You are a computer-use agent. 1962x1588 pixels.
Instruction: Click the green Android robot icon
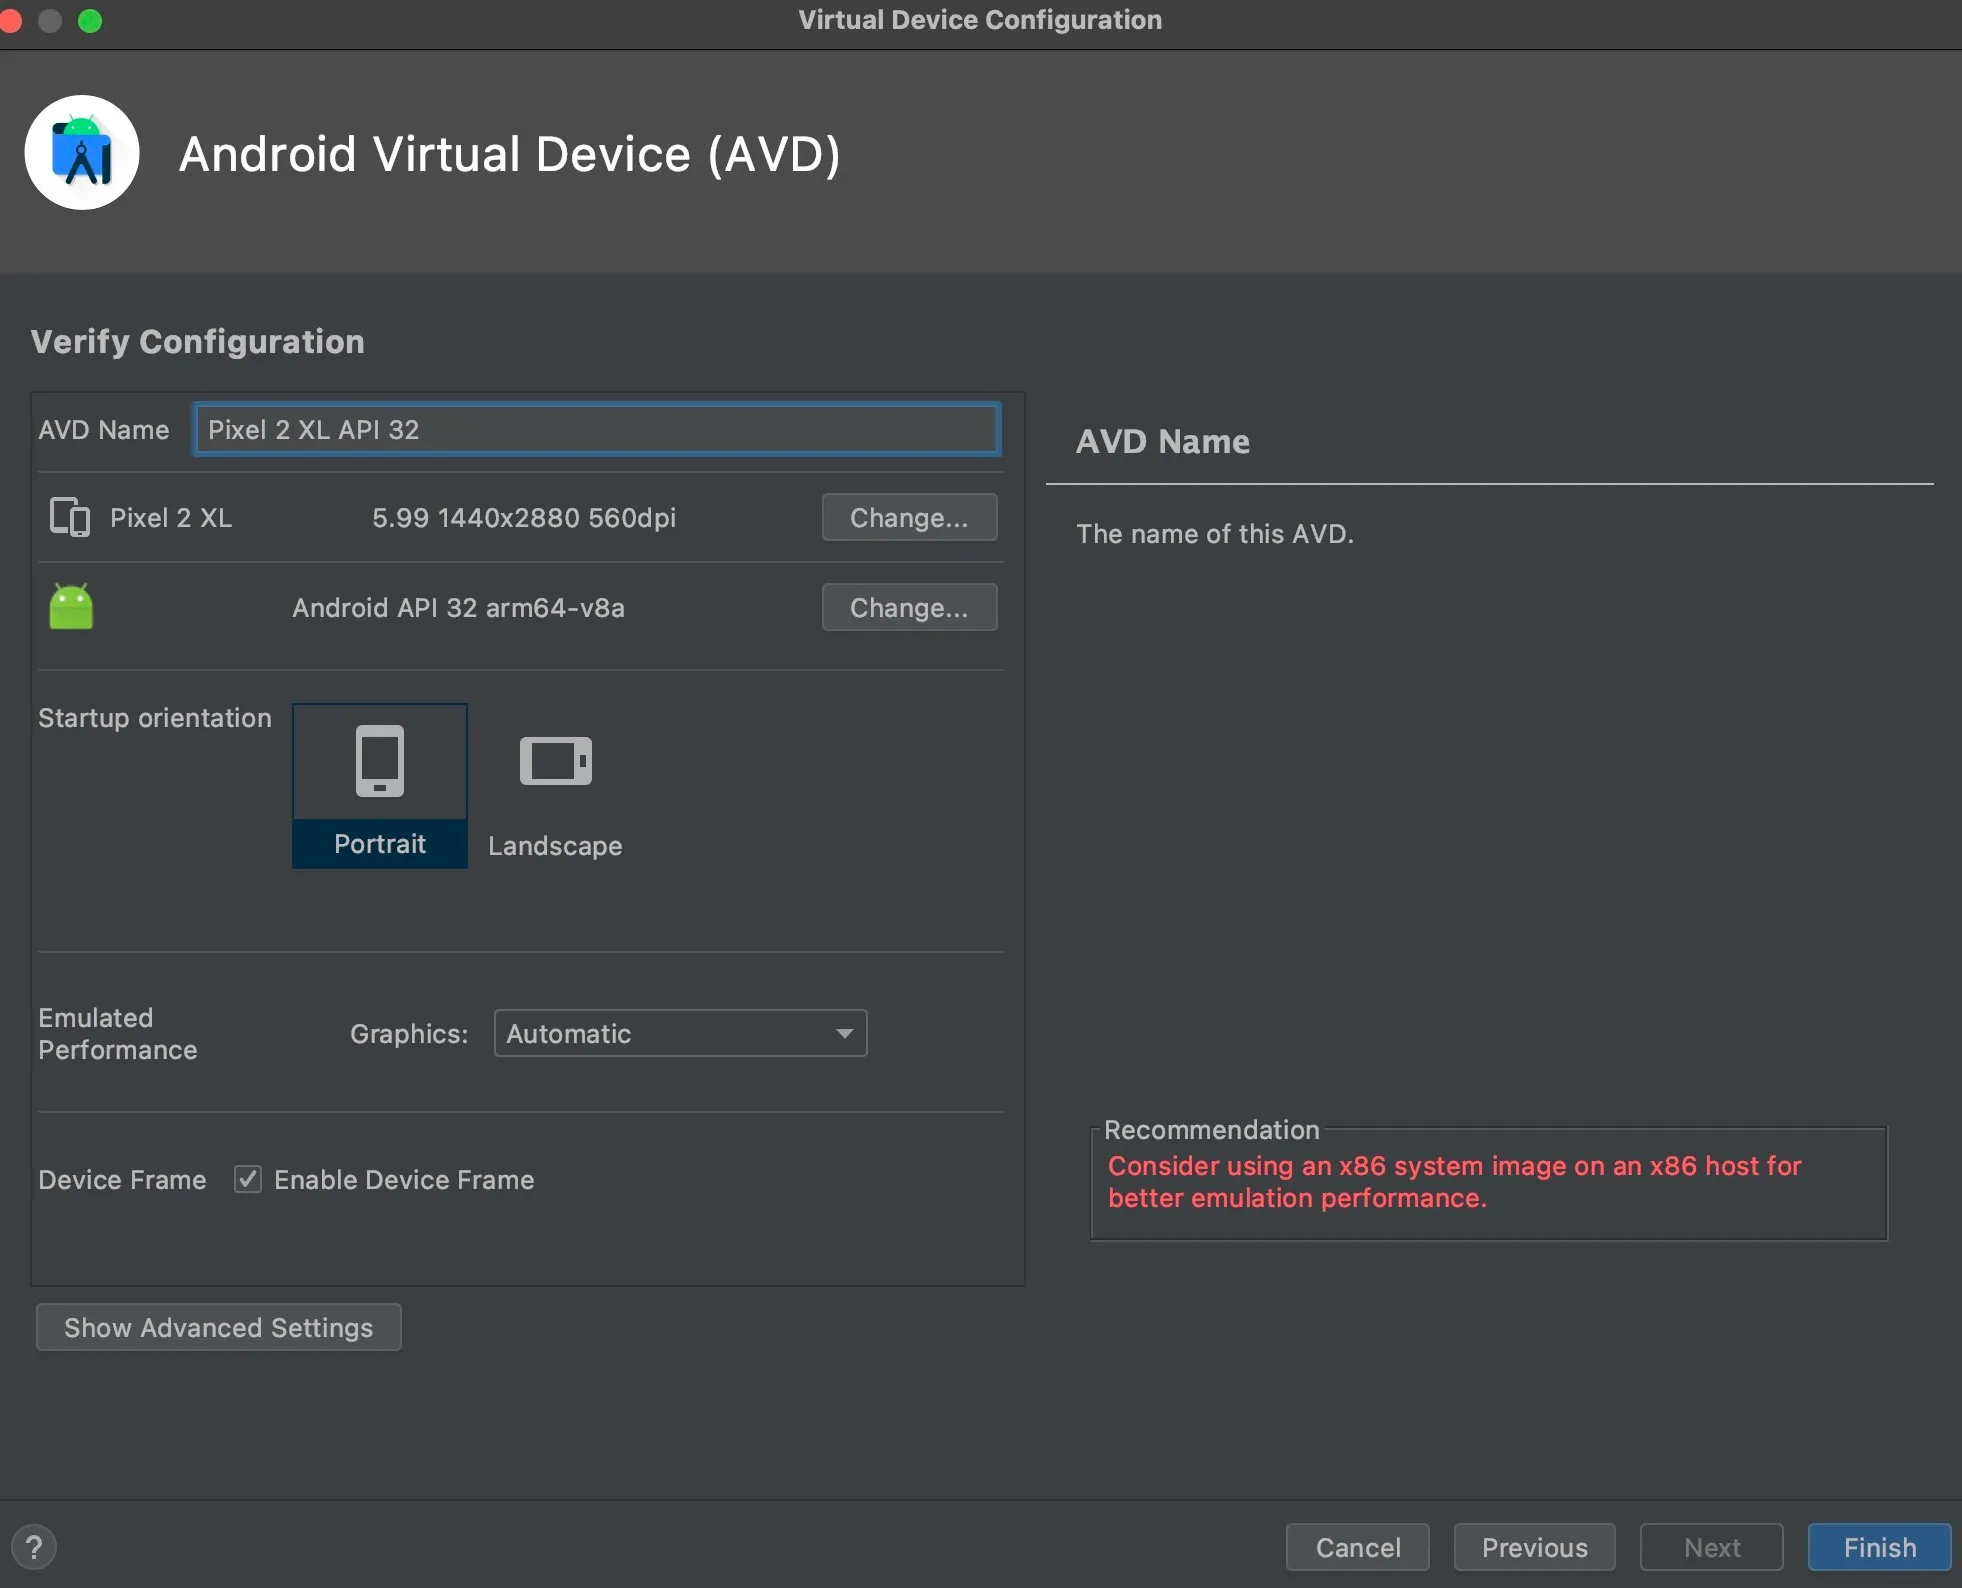tap(71, 606)
